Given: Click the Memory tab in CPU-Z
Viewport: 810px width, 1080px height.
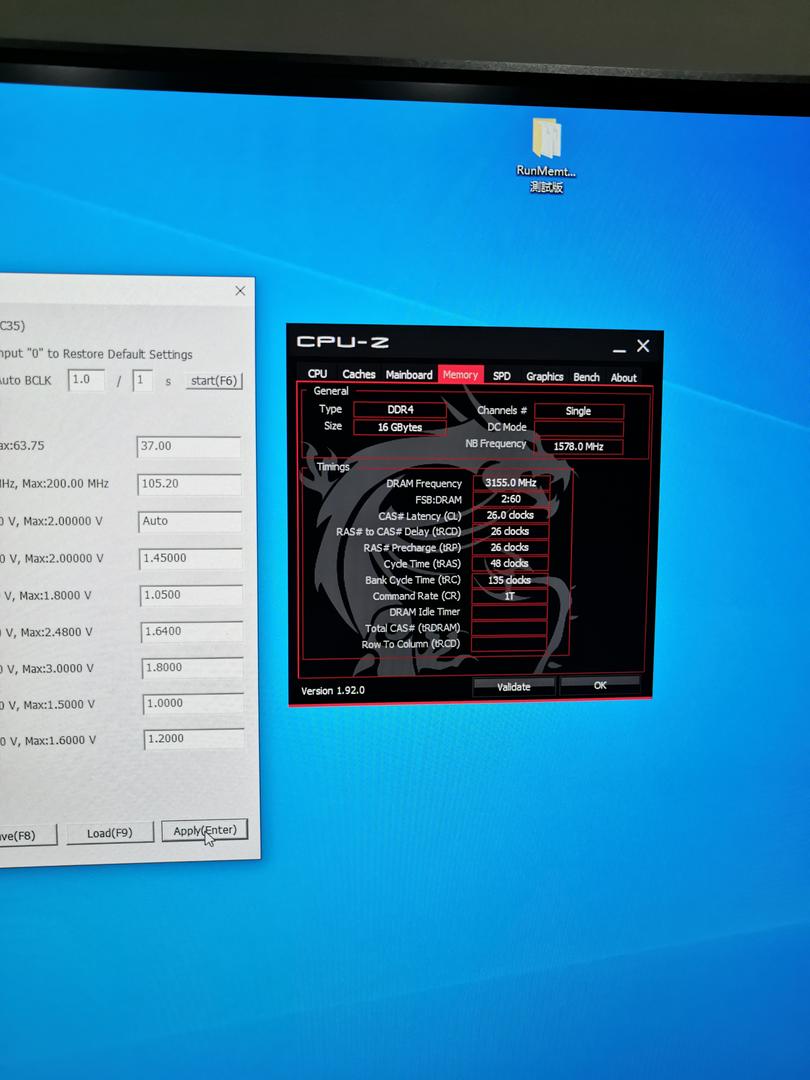Looking at the screenshot, I should [460, 375].
